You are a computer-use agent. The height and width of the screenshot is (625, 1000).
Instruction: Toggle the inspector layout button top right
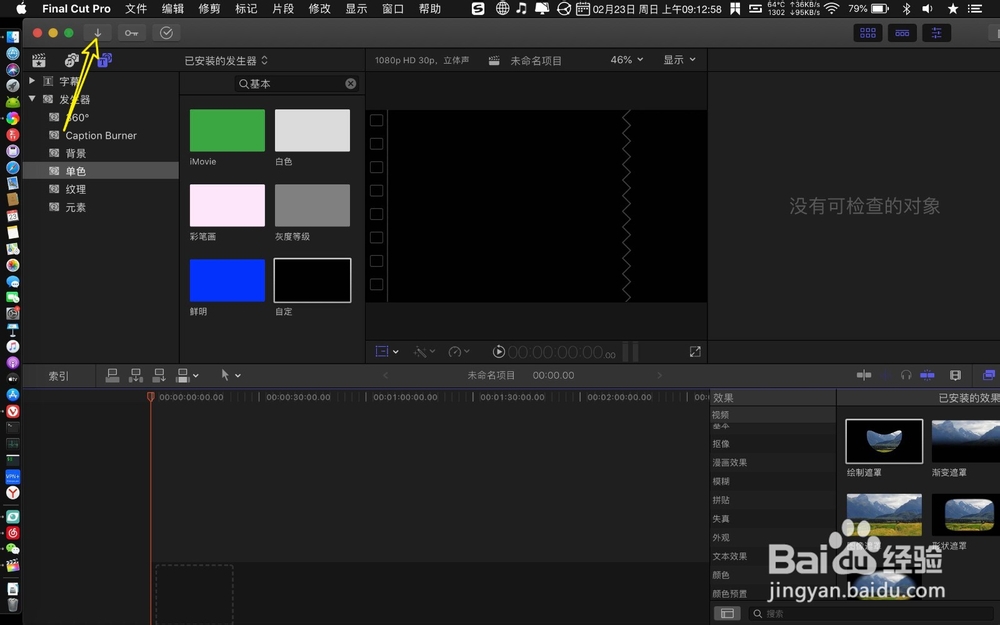pos(936,32)
